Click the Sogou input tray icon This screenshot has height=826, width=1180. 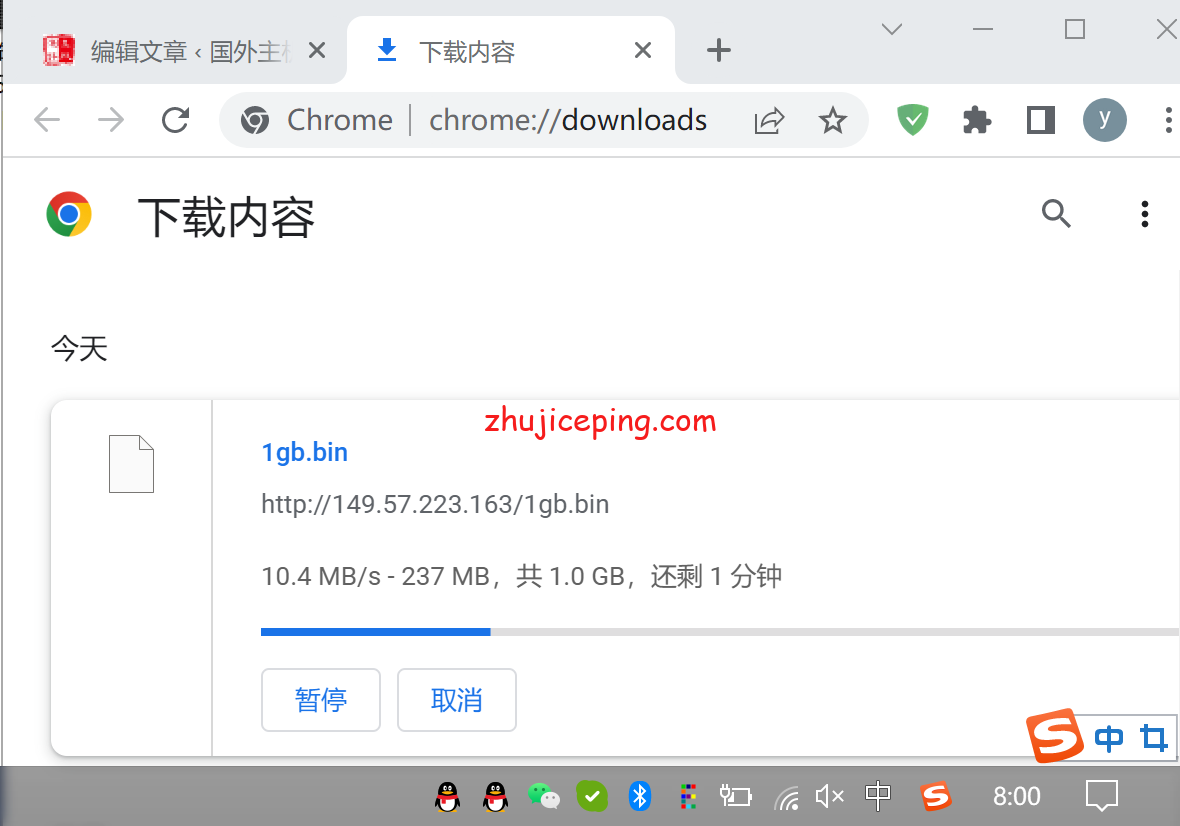coord(935,796)
